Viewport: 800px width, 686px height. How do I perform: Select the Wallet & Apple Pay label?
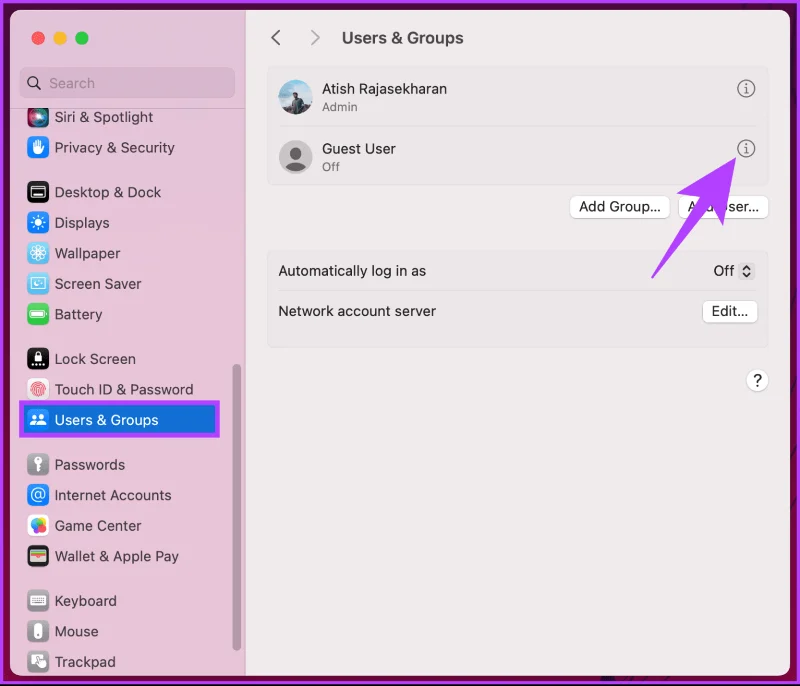pyautogui.click(x=117, y=556)
